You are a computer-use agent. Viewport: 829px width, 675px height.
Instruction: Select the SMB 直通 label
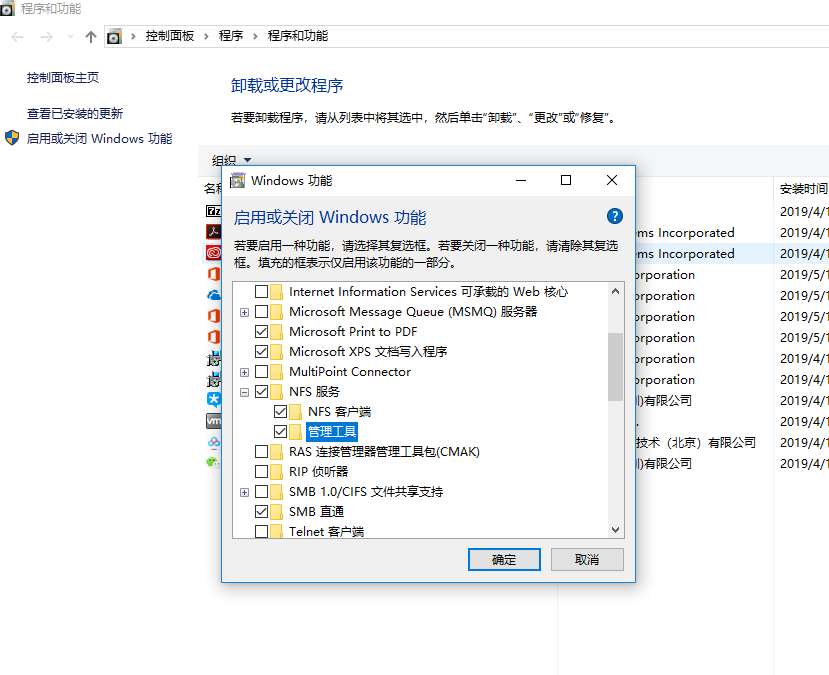(316, 512)
